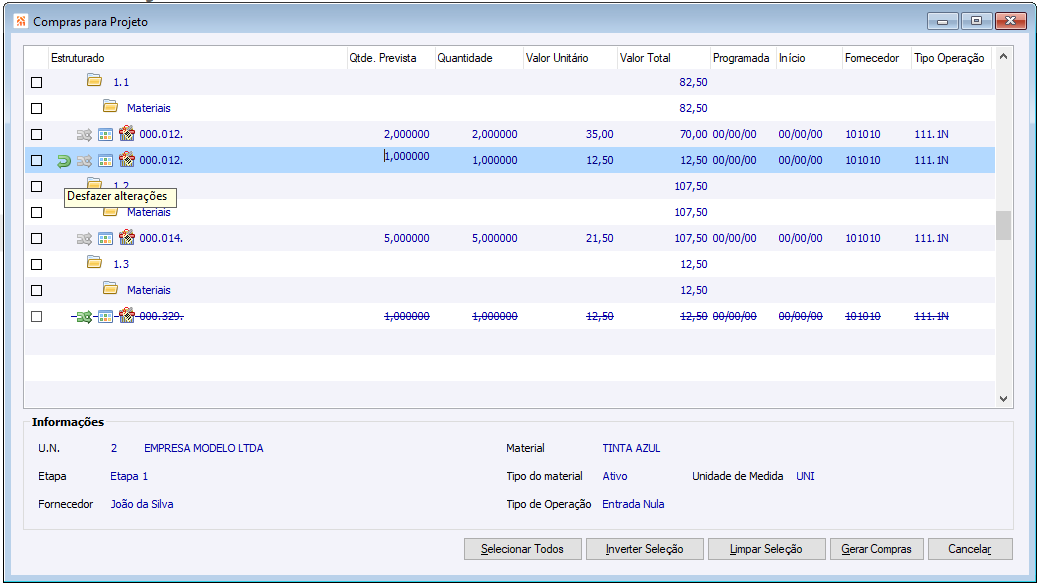Click the green undo arrow on the highlighted row
Viewport: 1039px width, 585px height.
pyautogui.click(x=64, y=160)
